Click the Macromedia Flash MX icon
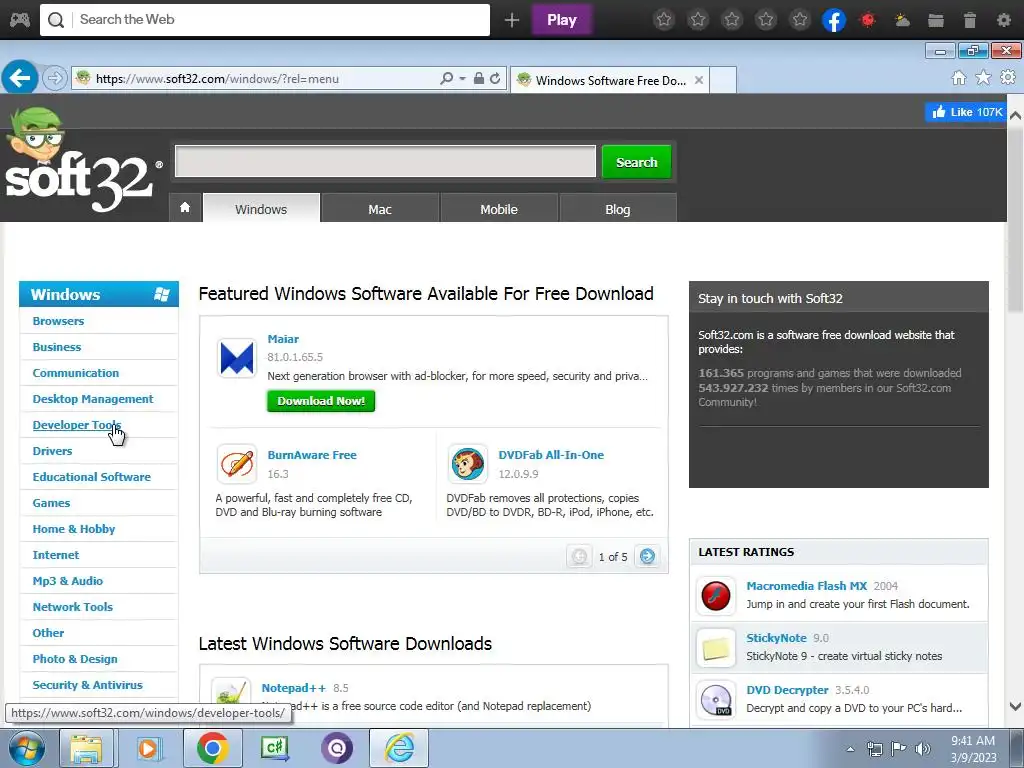 click(x=716, y=596)
